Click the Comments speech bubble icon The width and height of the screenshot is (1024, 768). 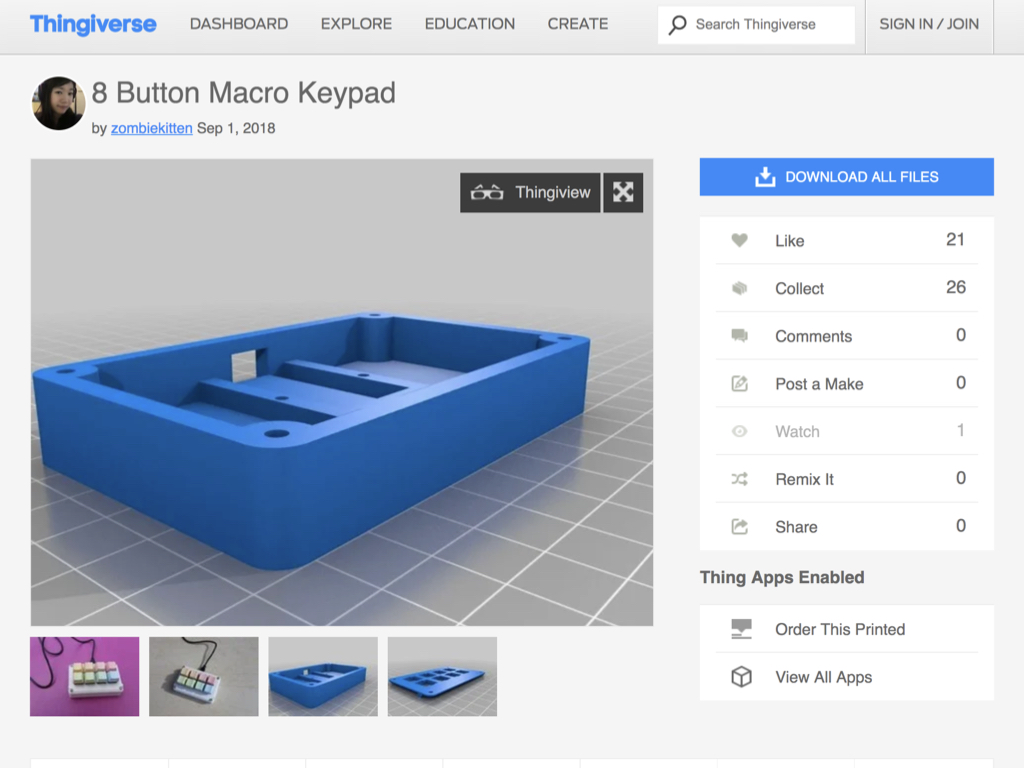point(739,336)
